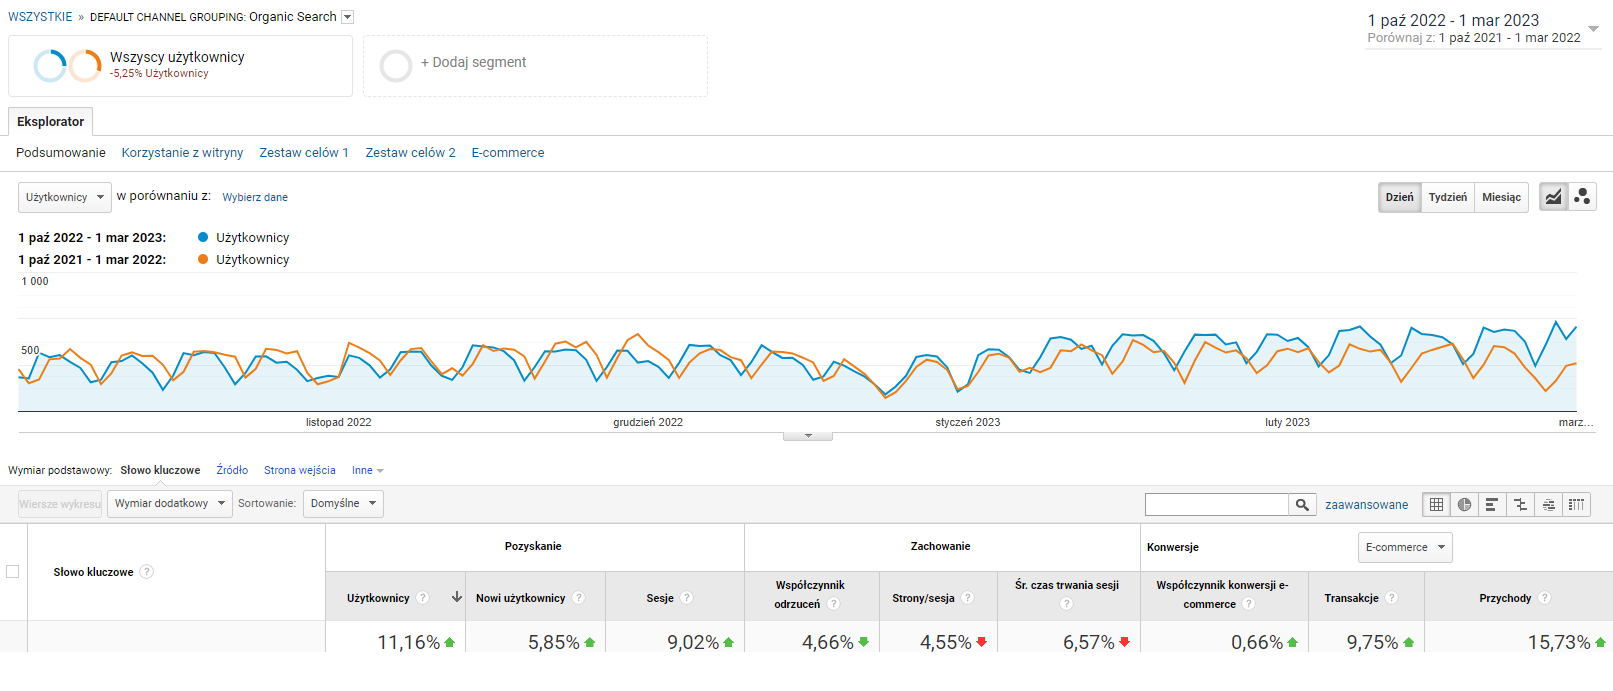Screen dimensions: 1613x691
Task: Add a segment with Dodaj segment
Action: click(x=473, y=63)
